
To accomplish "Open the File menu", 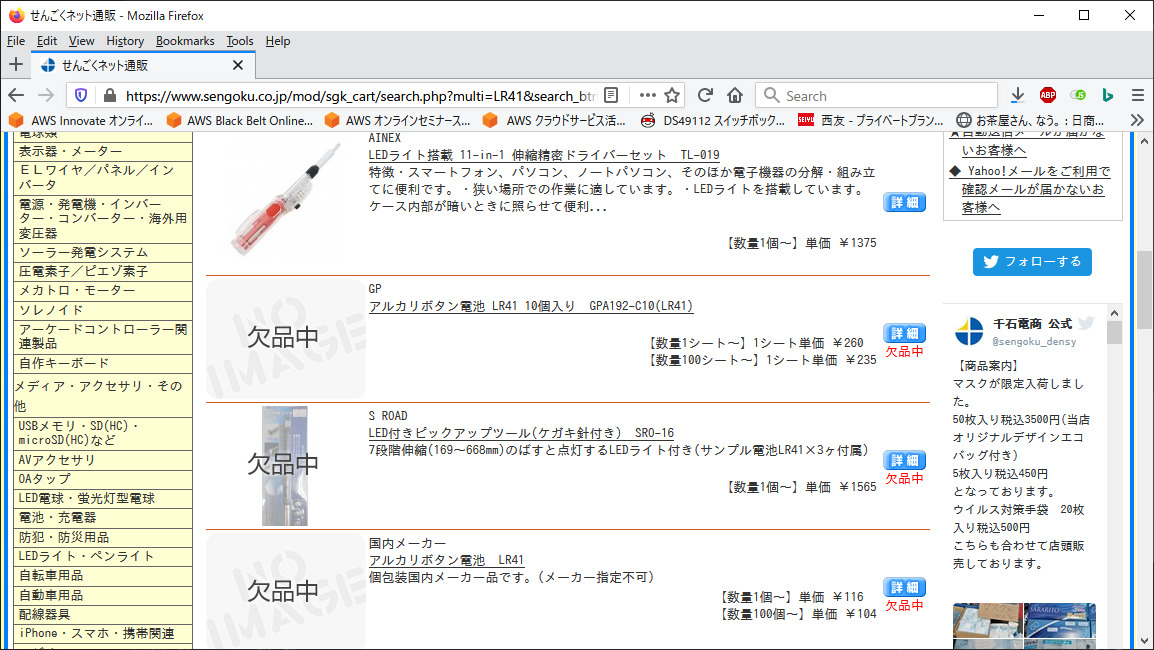I will [x=15, y=41].
